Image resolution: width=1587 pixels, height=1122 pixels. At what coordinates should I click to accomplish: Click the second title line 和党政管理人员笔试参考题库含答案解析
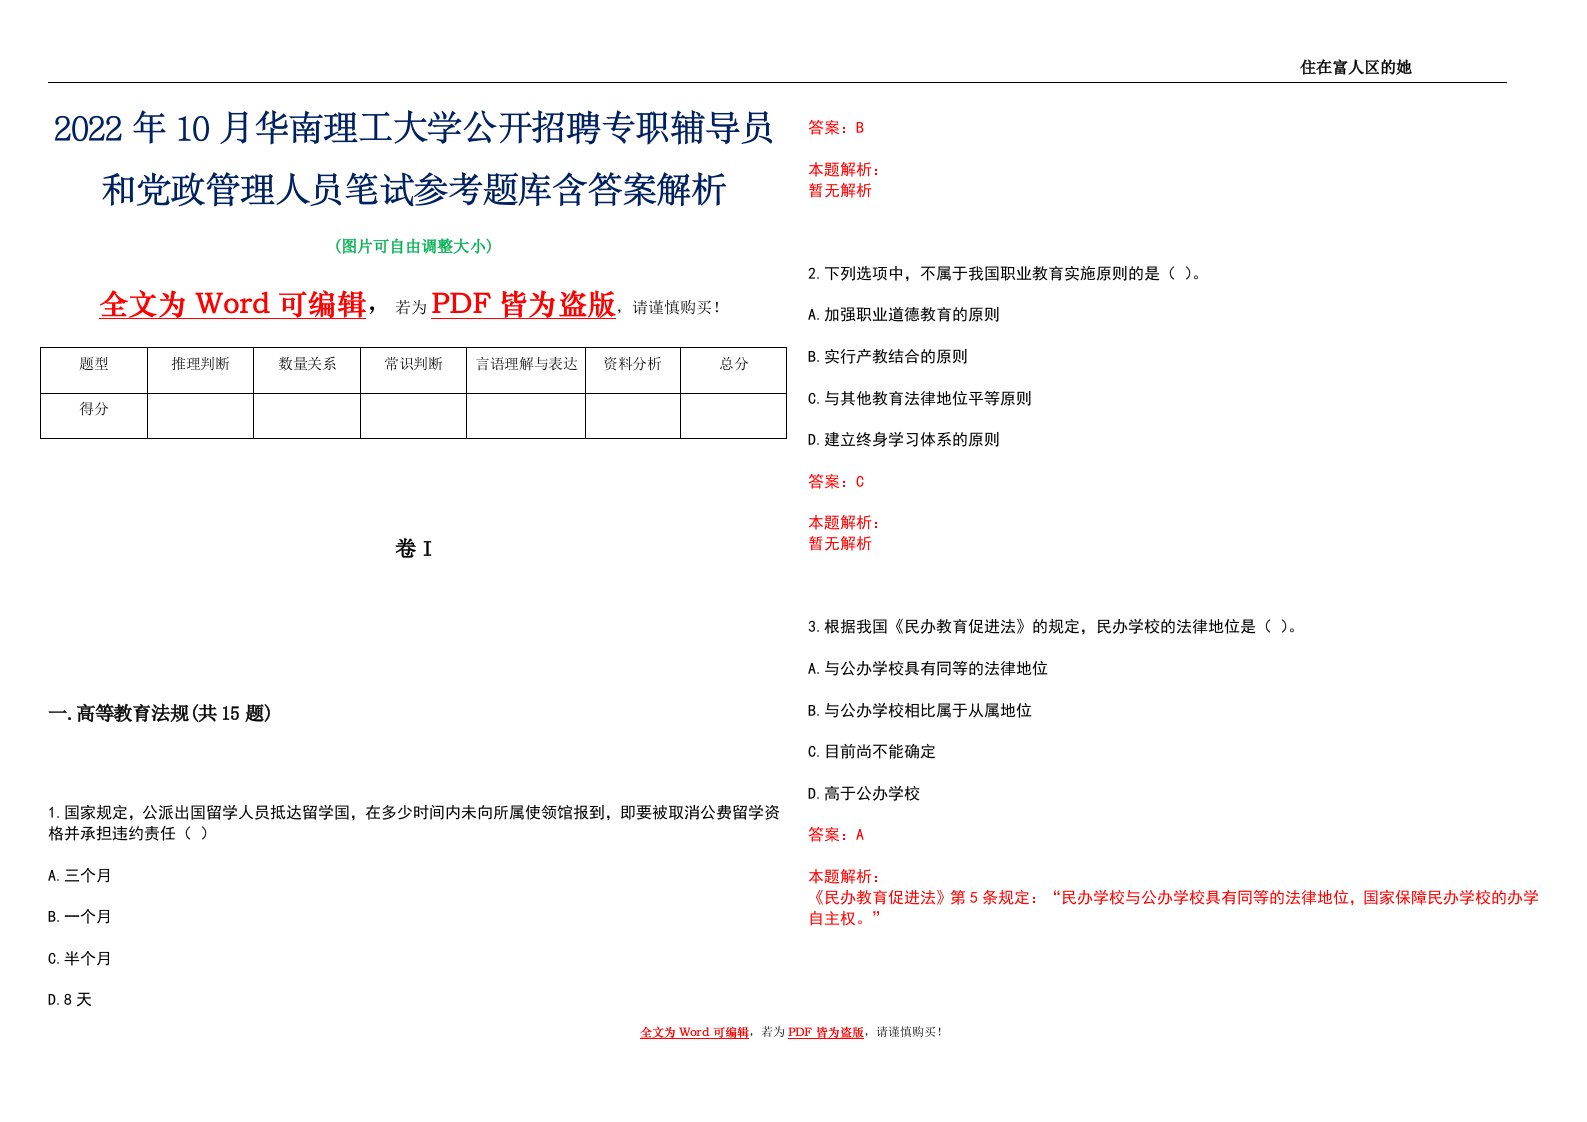click(413, 189)
